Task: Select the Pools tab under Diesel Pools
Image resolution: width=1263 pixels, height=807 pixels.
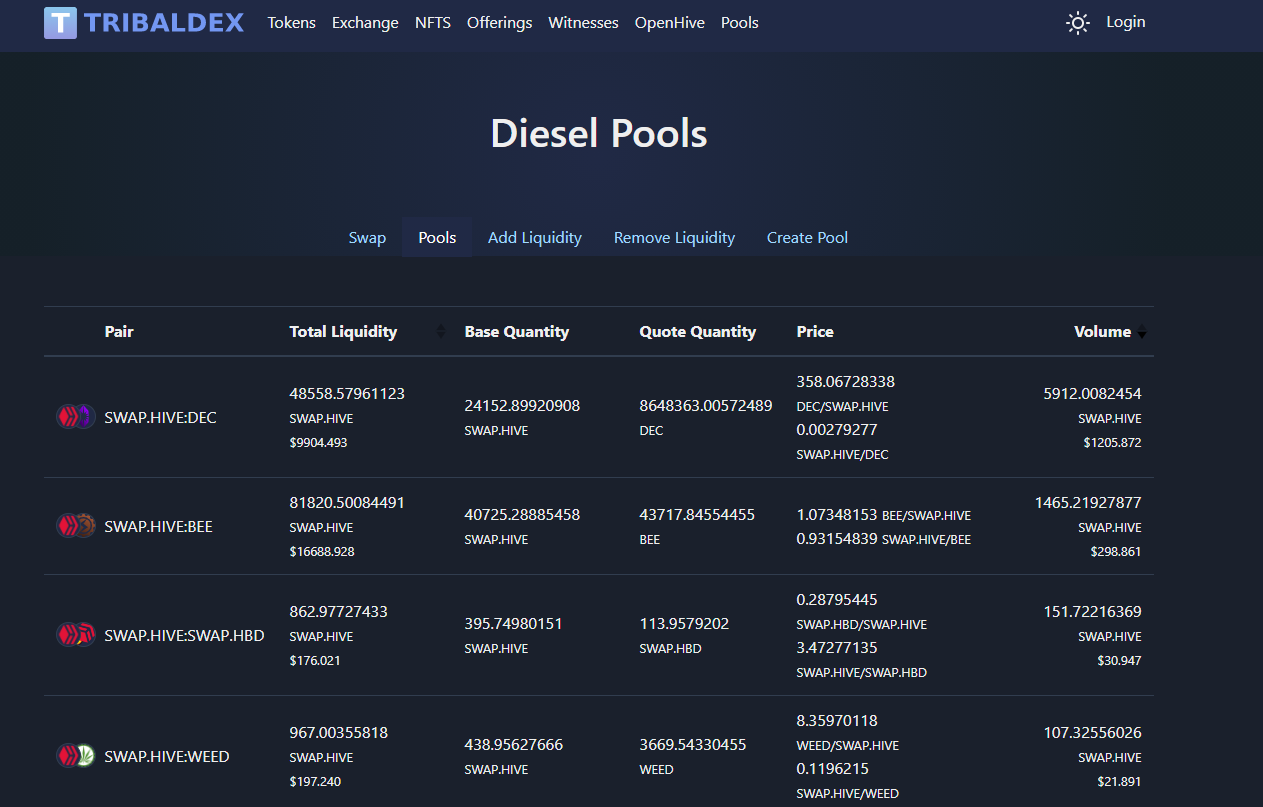Action: click(437, 238)
